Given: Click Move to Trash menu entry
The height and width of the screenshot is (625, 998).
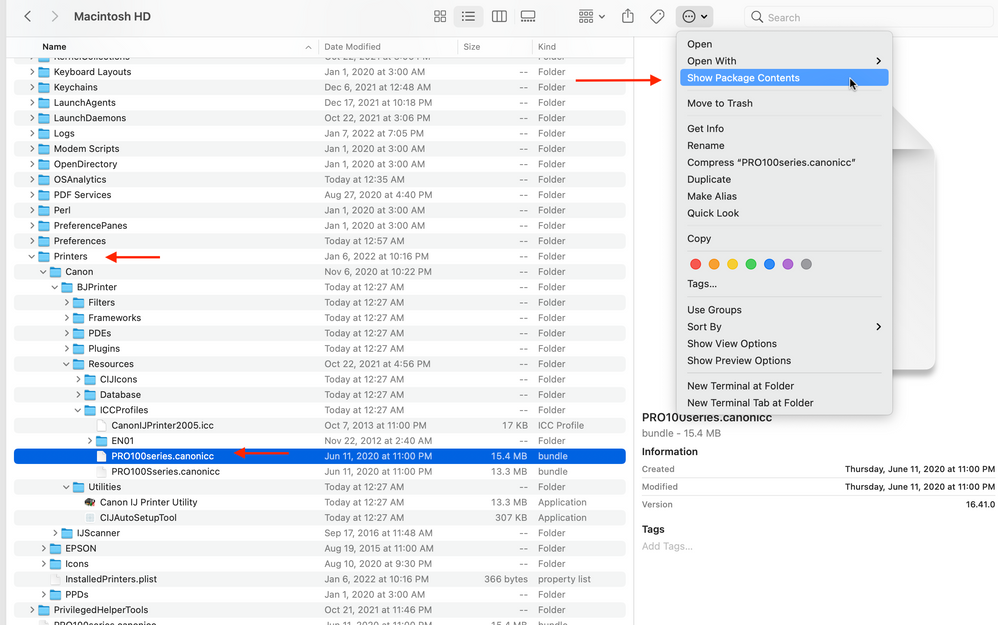Looking at the screenshot, I should click(720, 103).
